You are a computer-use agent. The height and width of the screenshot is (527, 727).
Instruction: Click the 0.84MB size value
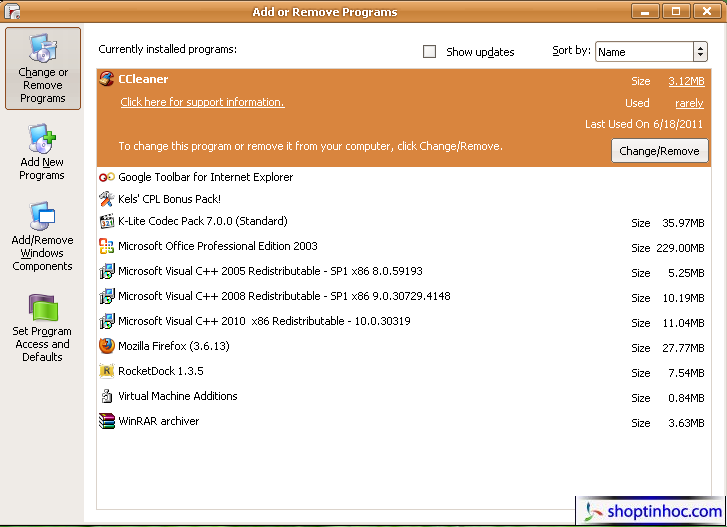[686, 398]
